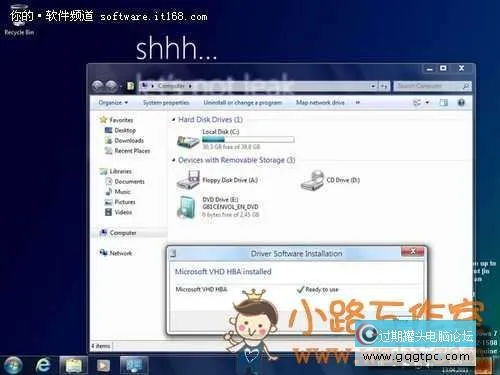Viewport: 500px width, 375px height.
Task: Launch Internet Explorer from taskbar
Action: (x=43, y=365)
